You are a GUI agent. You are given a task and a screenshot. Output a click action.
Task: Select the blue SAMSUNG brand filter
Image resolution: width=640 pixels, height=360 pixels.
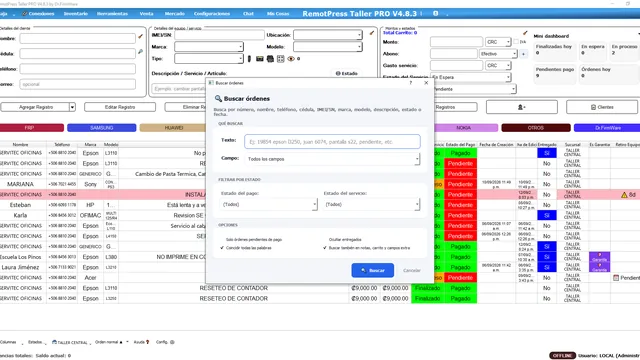[x=102, y=128]
